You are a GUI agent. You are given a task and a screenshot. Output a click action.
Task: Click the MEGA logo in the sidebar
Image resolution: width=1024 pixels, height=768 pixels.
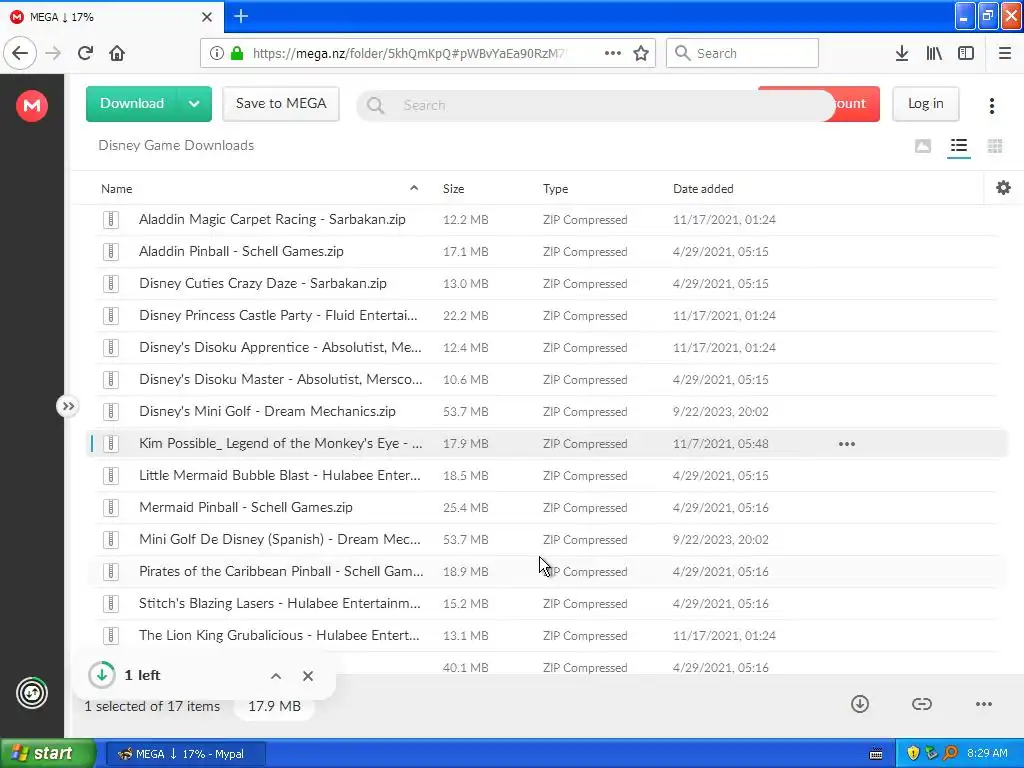[32, 105]
